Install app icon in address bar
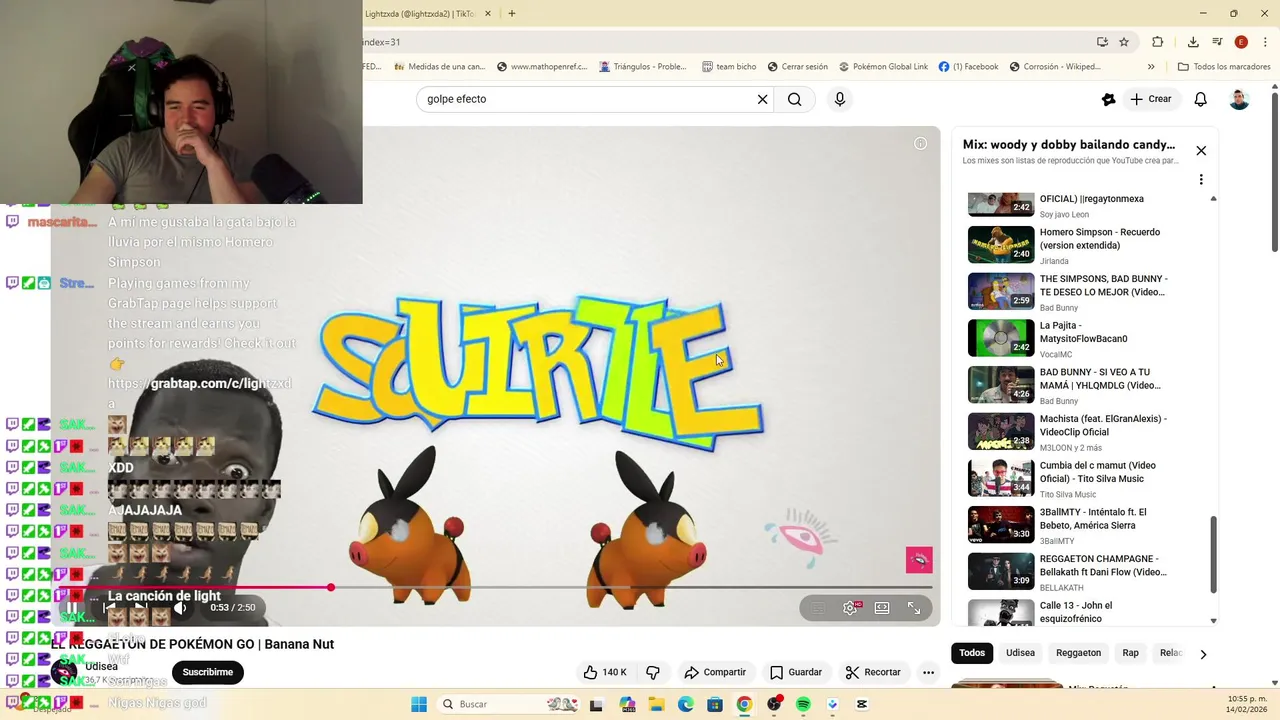This screenshot has height=720, width=1280. point(1102,42)
